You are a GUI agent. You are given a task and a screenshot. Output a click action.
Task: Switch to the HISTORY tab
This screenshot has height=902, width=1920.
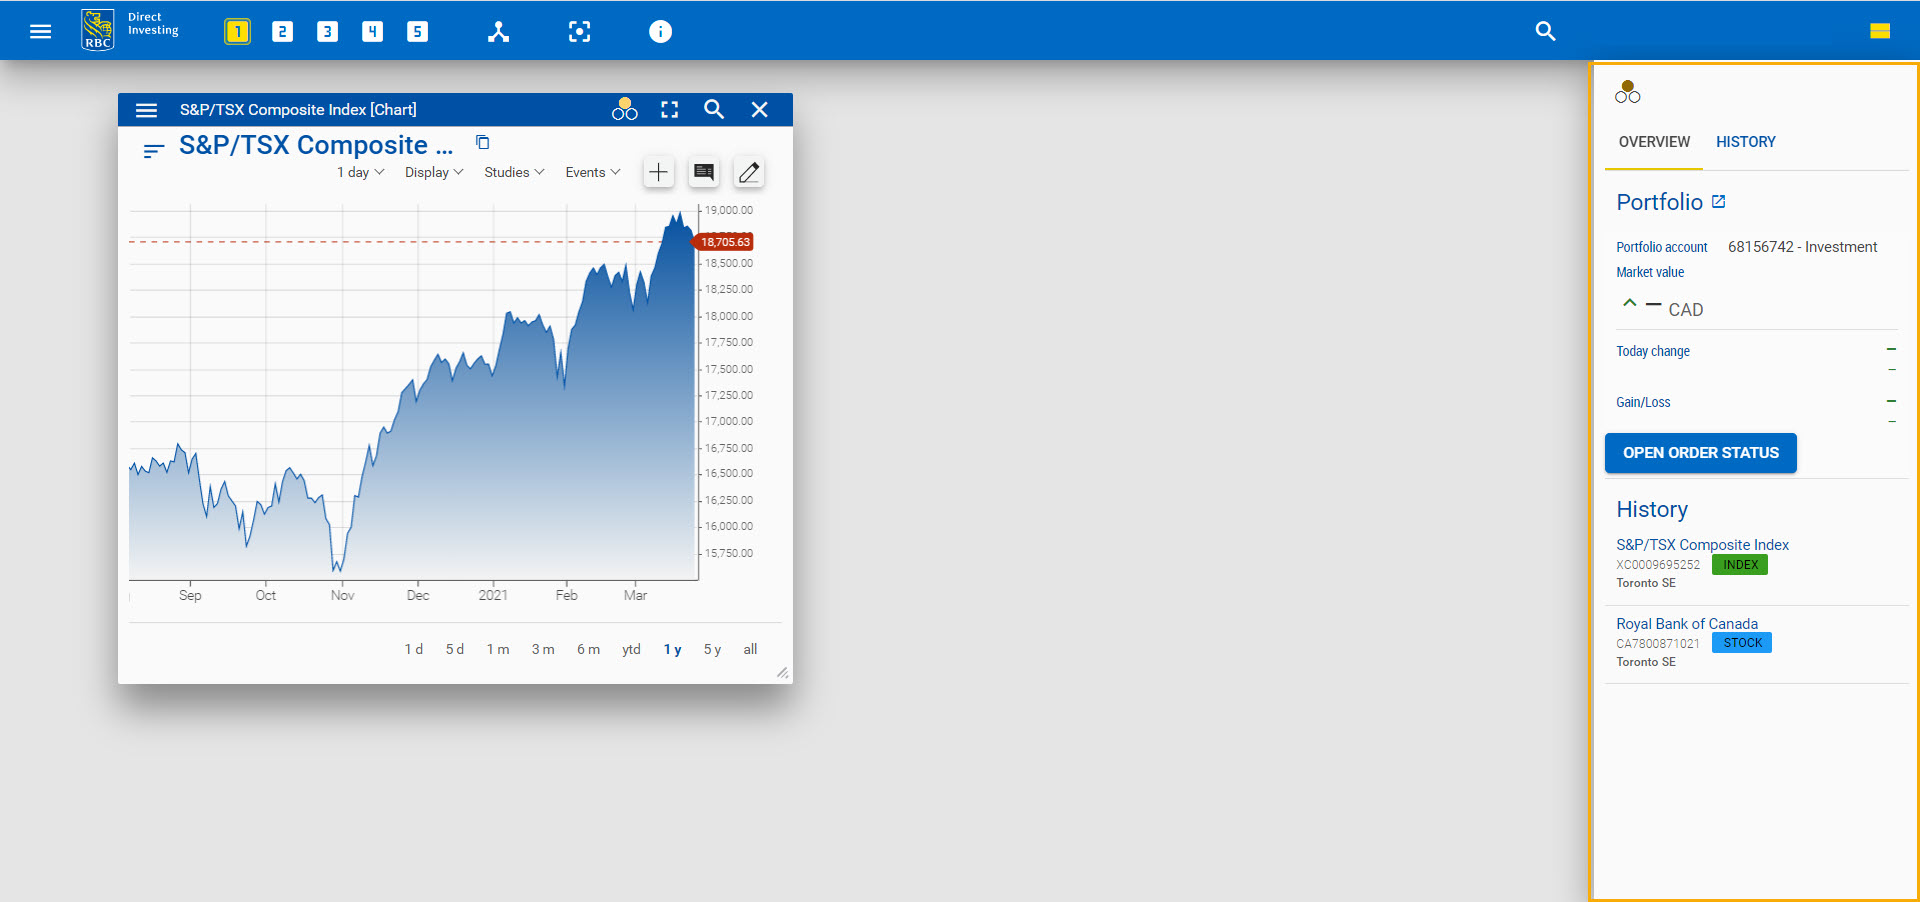(1745, 142)
